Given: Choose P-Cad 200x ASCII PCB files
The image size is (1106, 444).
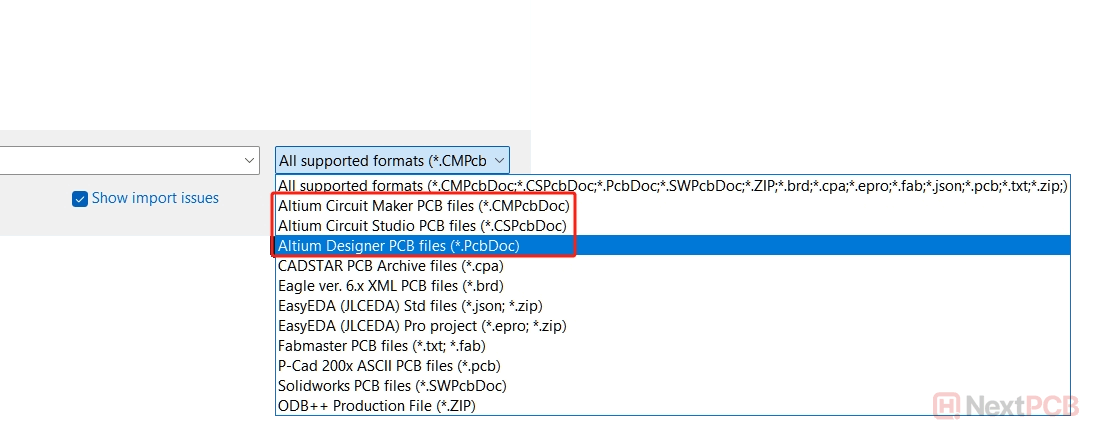Looking at the screenshot, I should [x=389, y=366].
